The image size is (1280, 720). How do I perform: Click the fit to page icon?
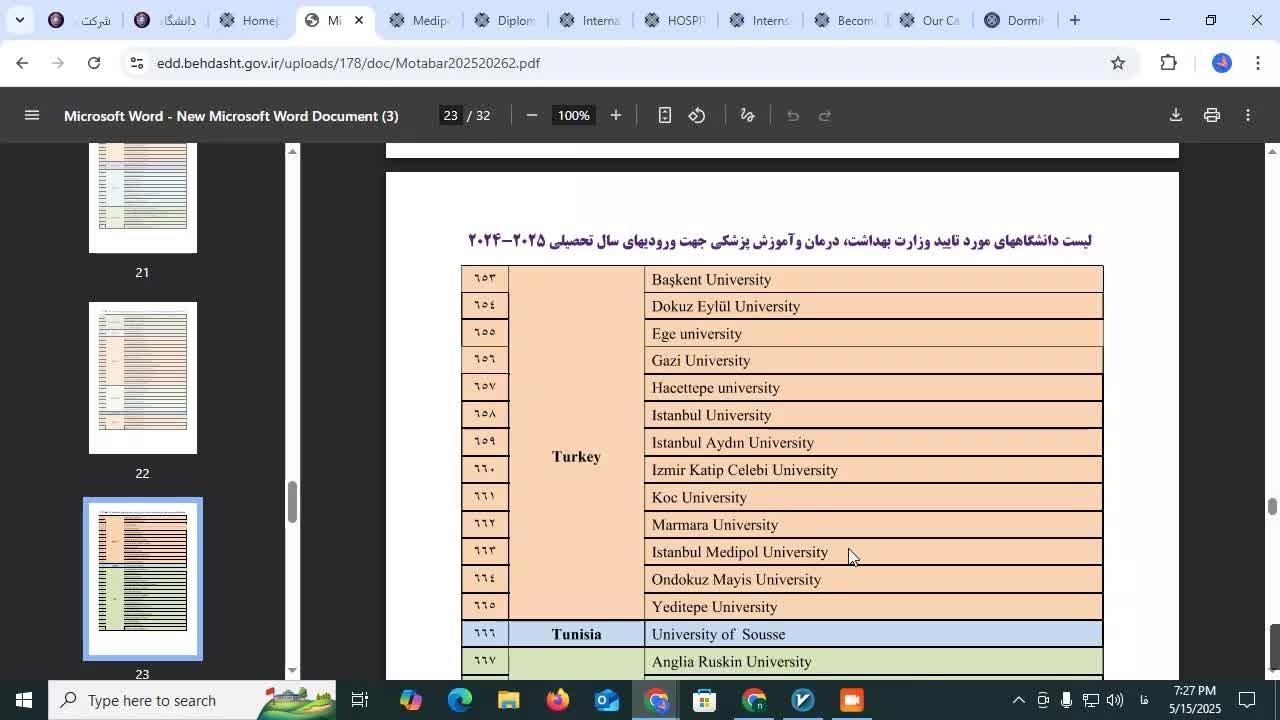point(665,115)
